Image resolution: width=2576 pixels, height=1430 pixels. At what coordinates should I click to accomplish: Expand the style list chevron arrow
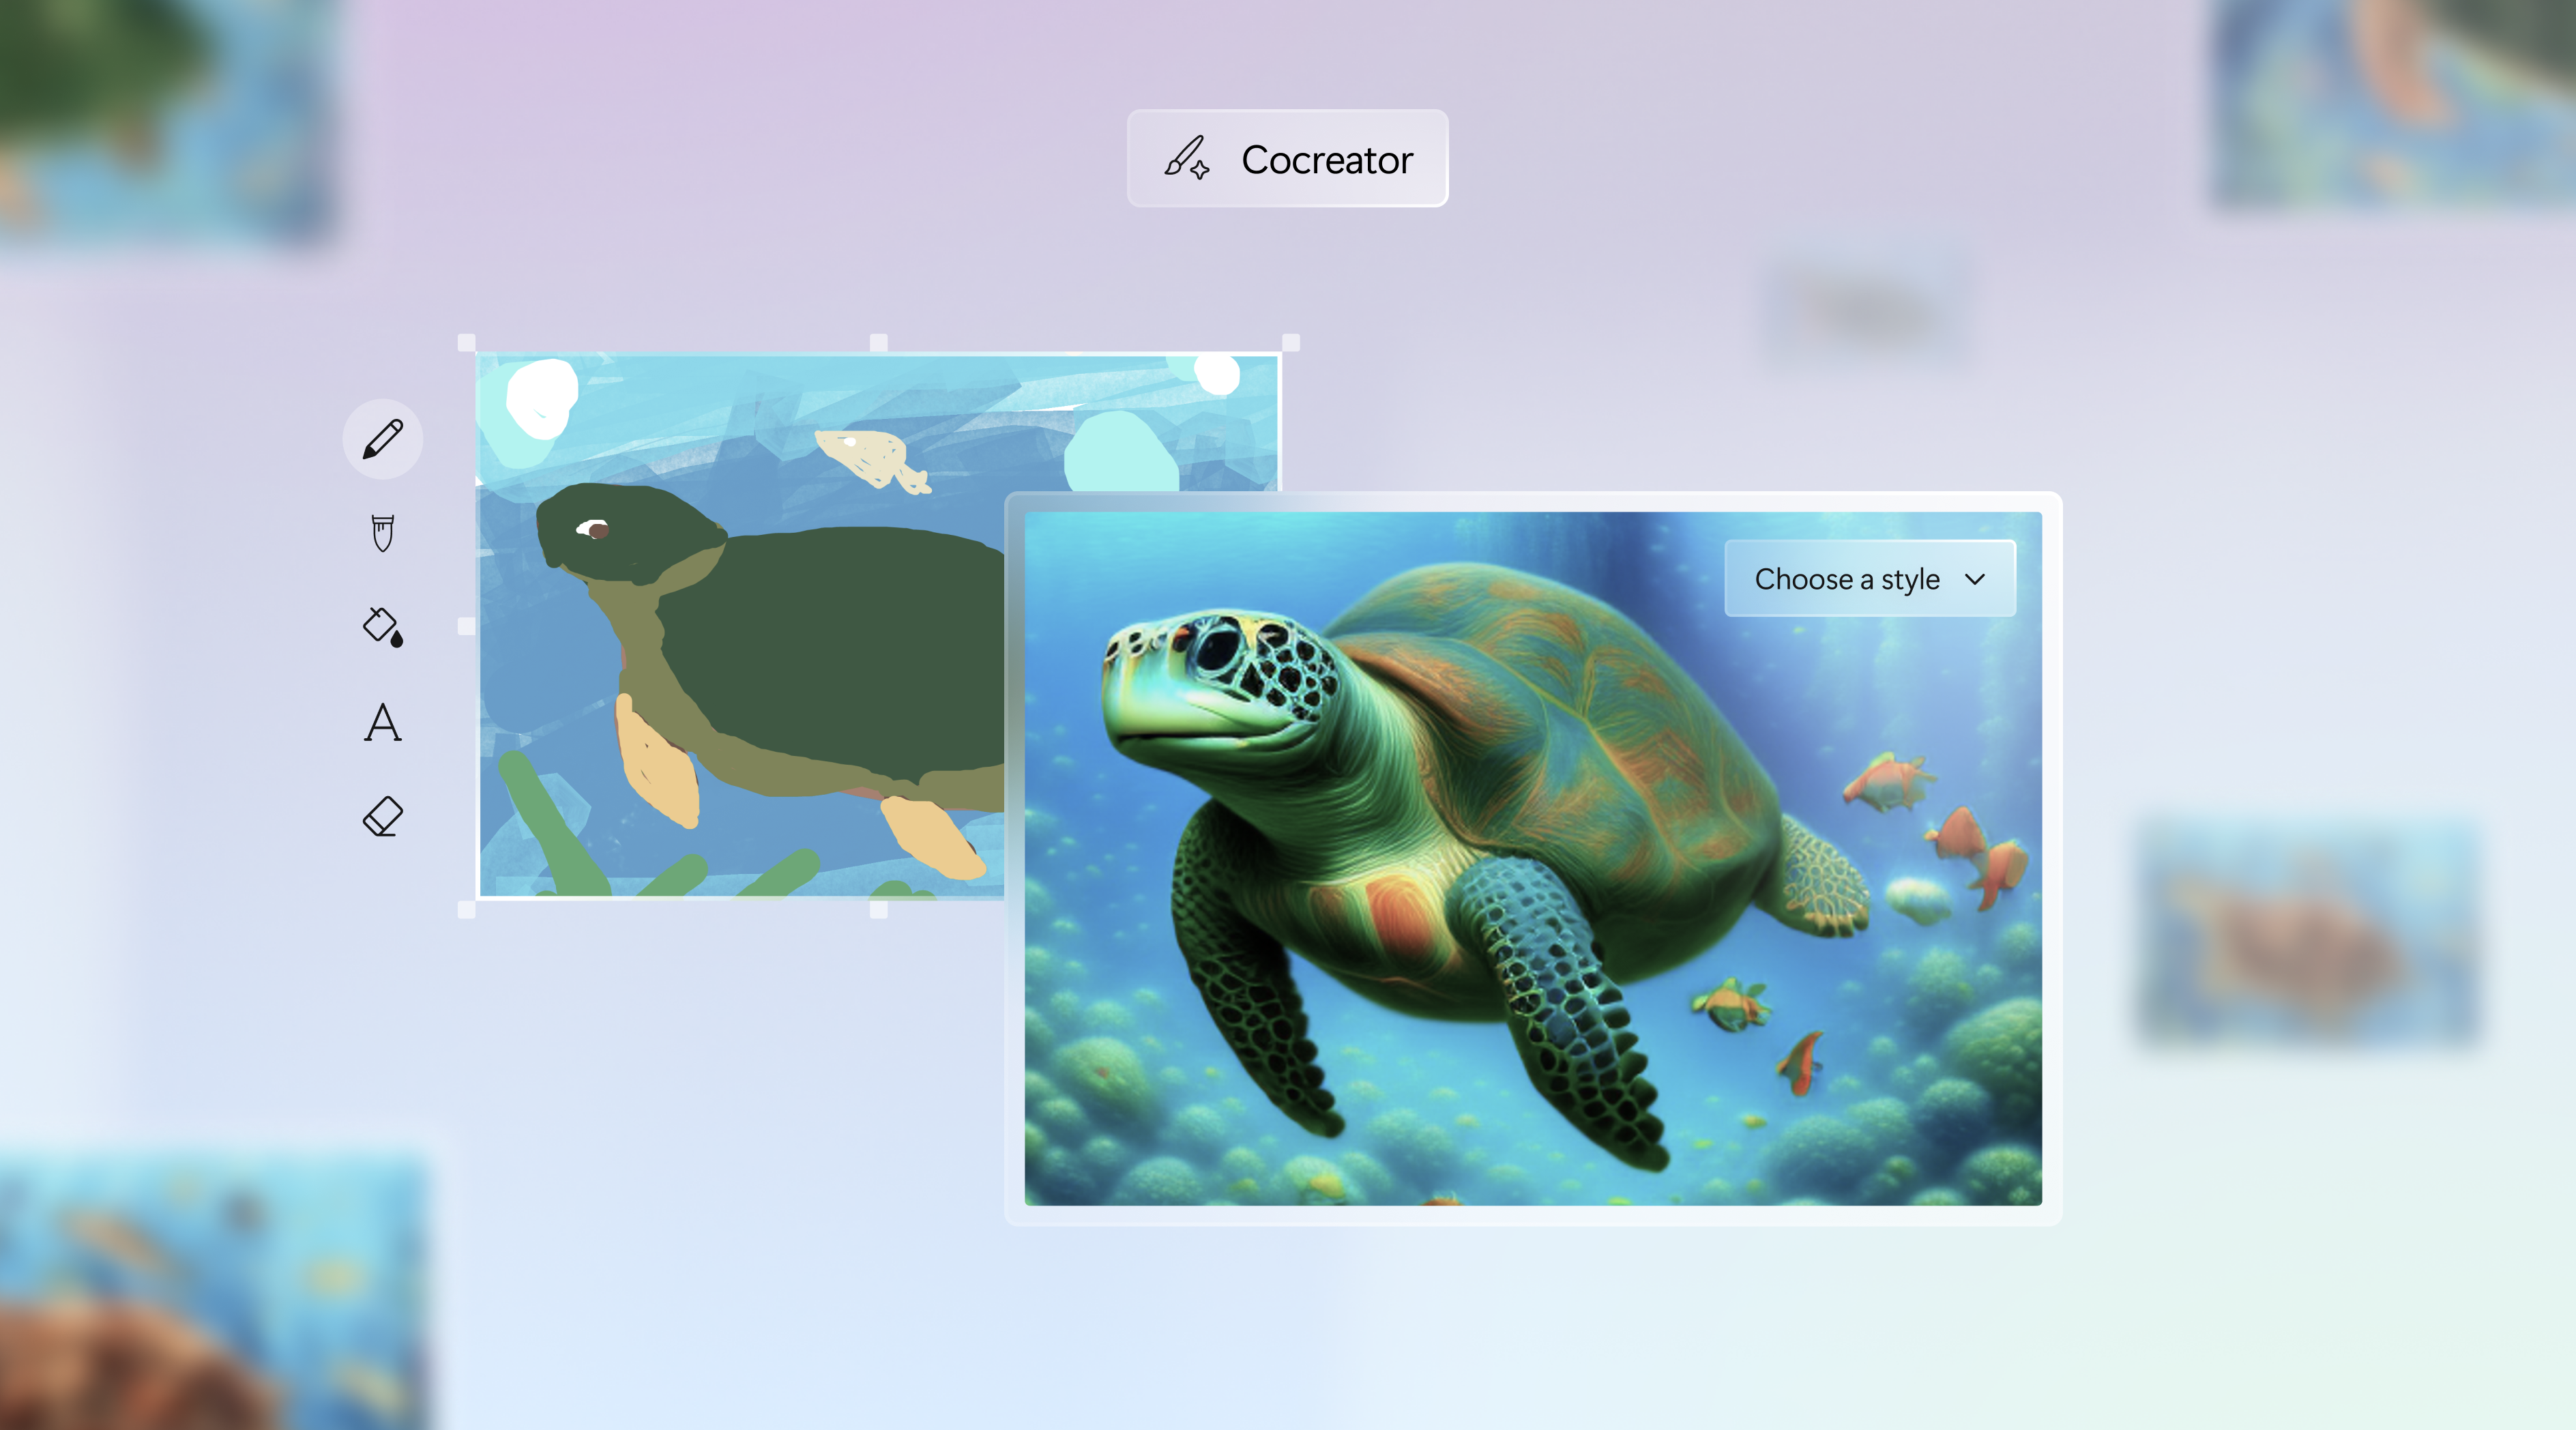1974,579
